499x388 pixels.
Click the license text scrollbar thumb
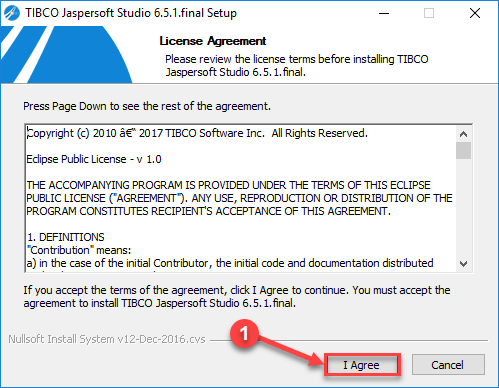click(x=463, y=151)
